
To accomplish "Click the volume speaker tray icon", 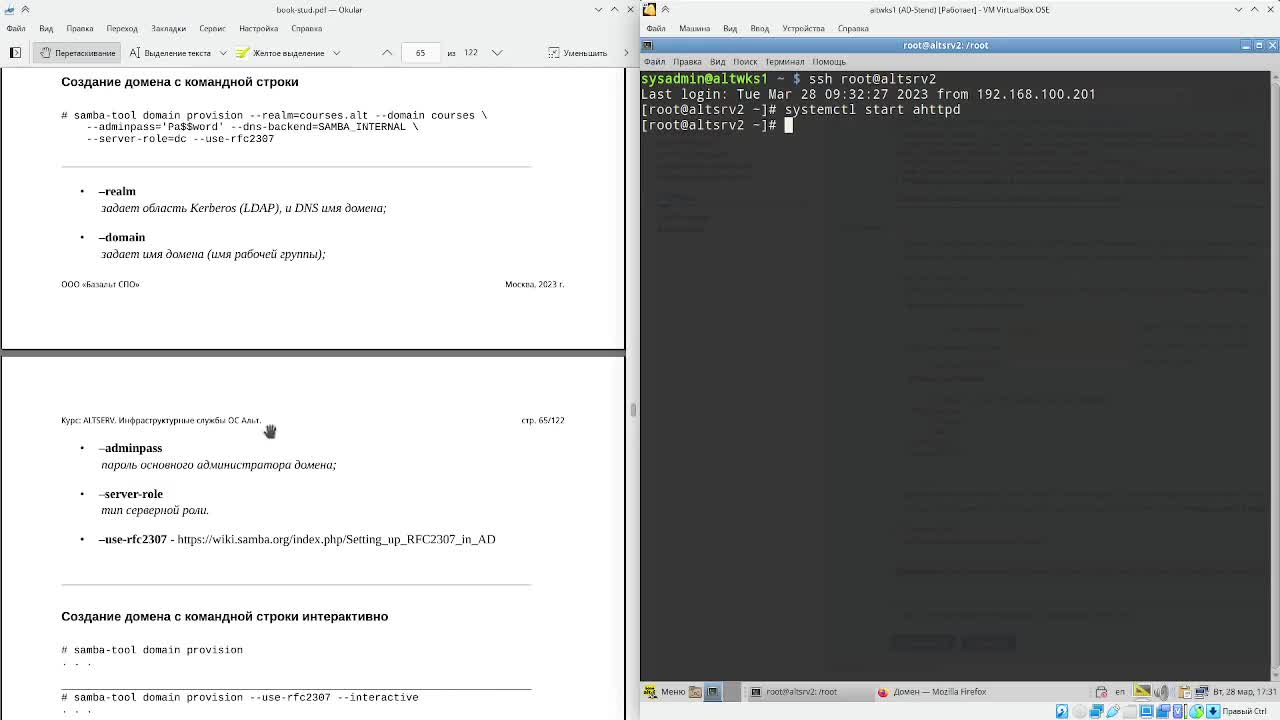I will coord(1161,691).
